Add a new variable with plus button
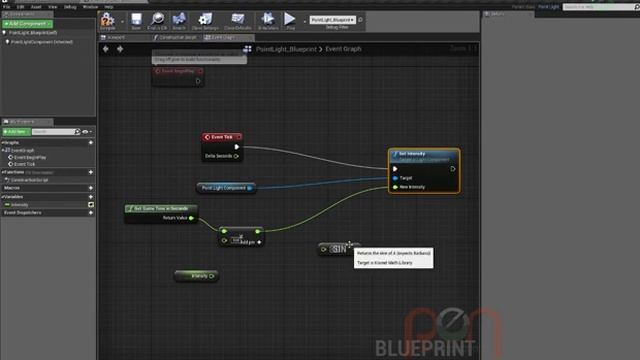 coord(91,197)
